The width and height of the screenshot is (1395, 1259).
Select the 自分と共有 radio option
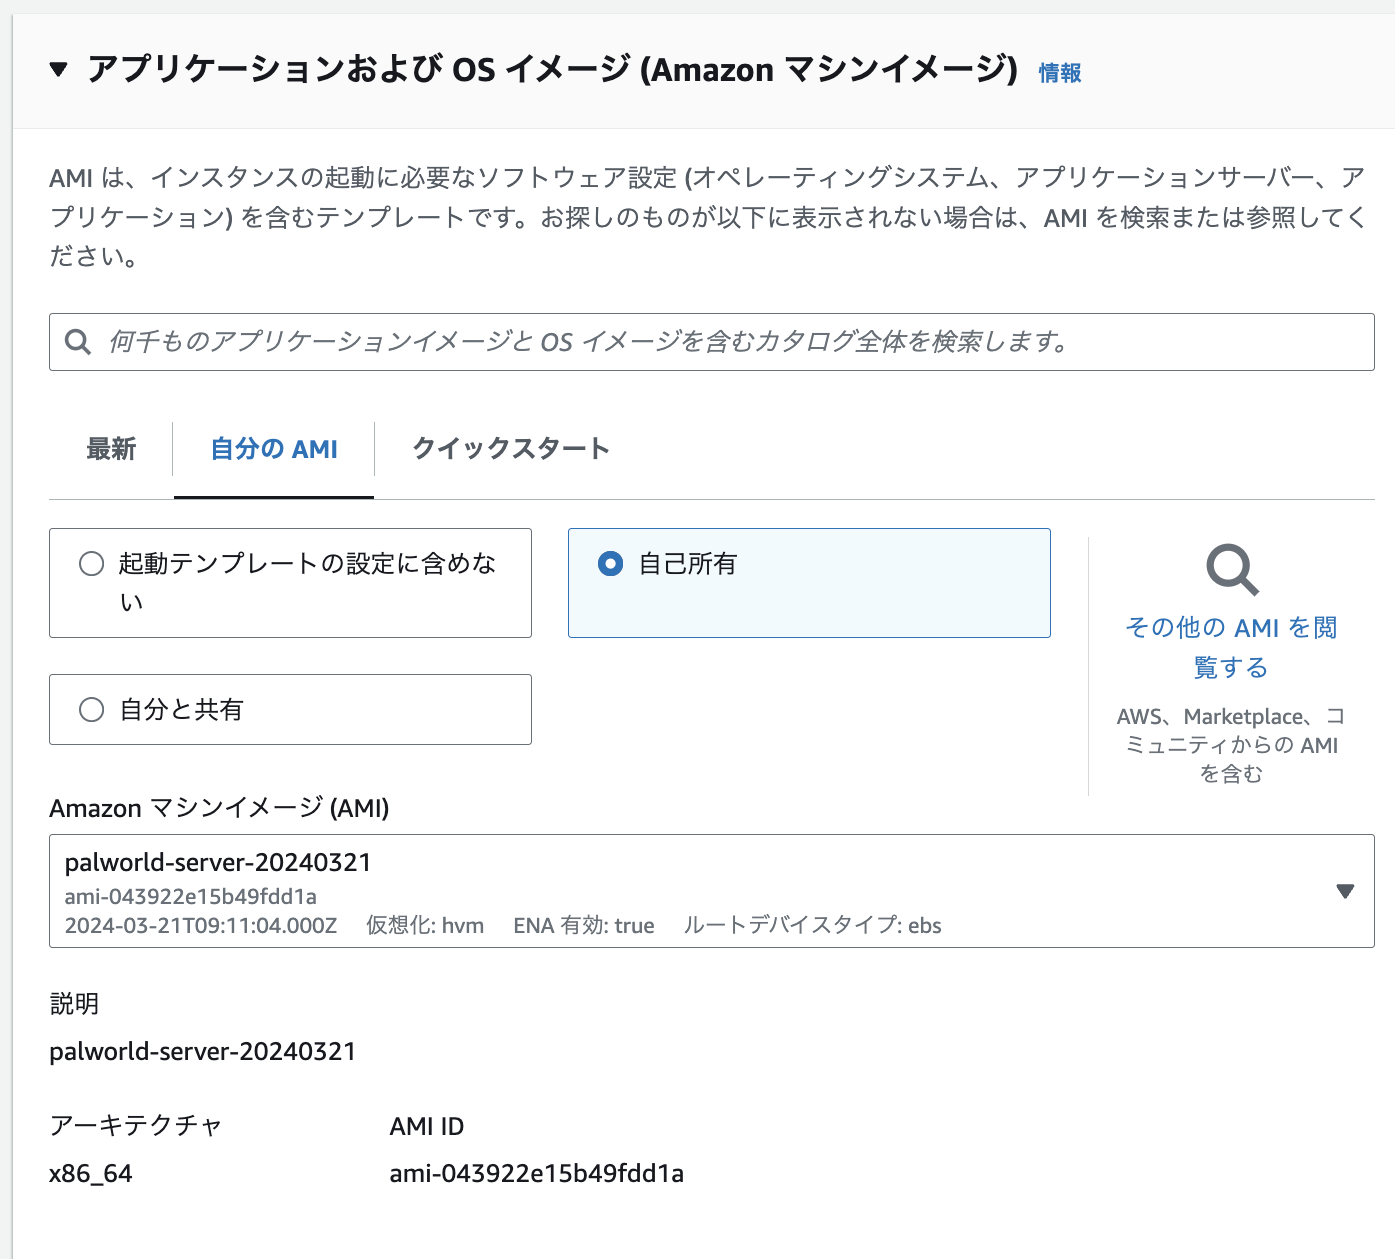point(92,710)
